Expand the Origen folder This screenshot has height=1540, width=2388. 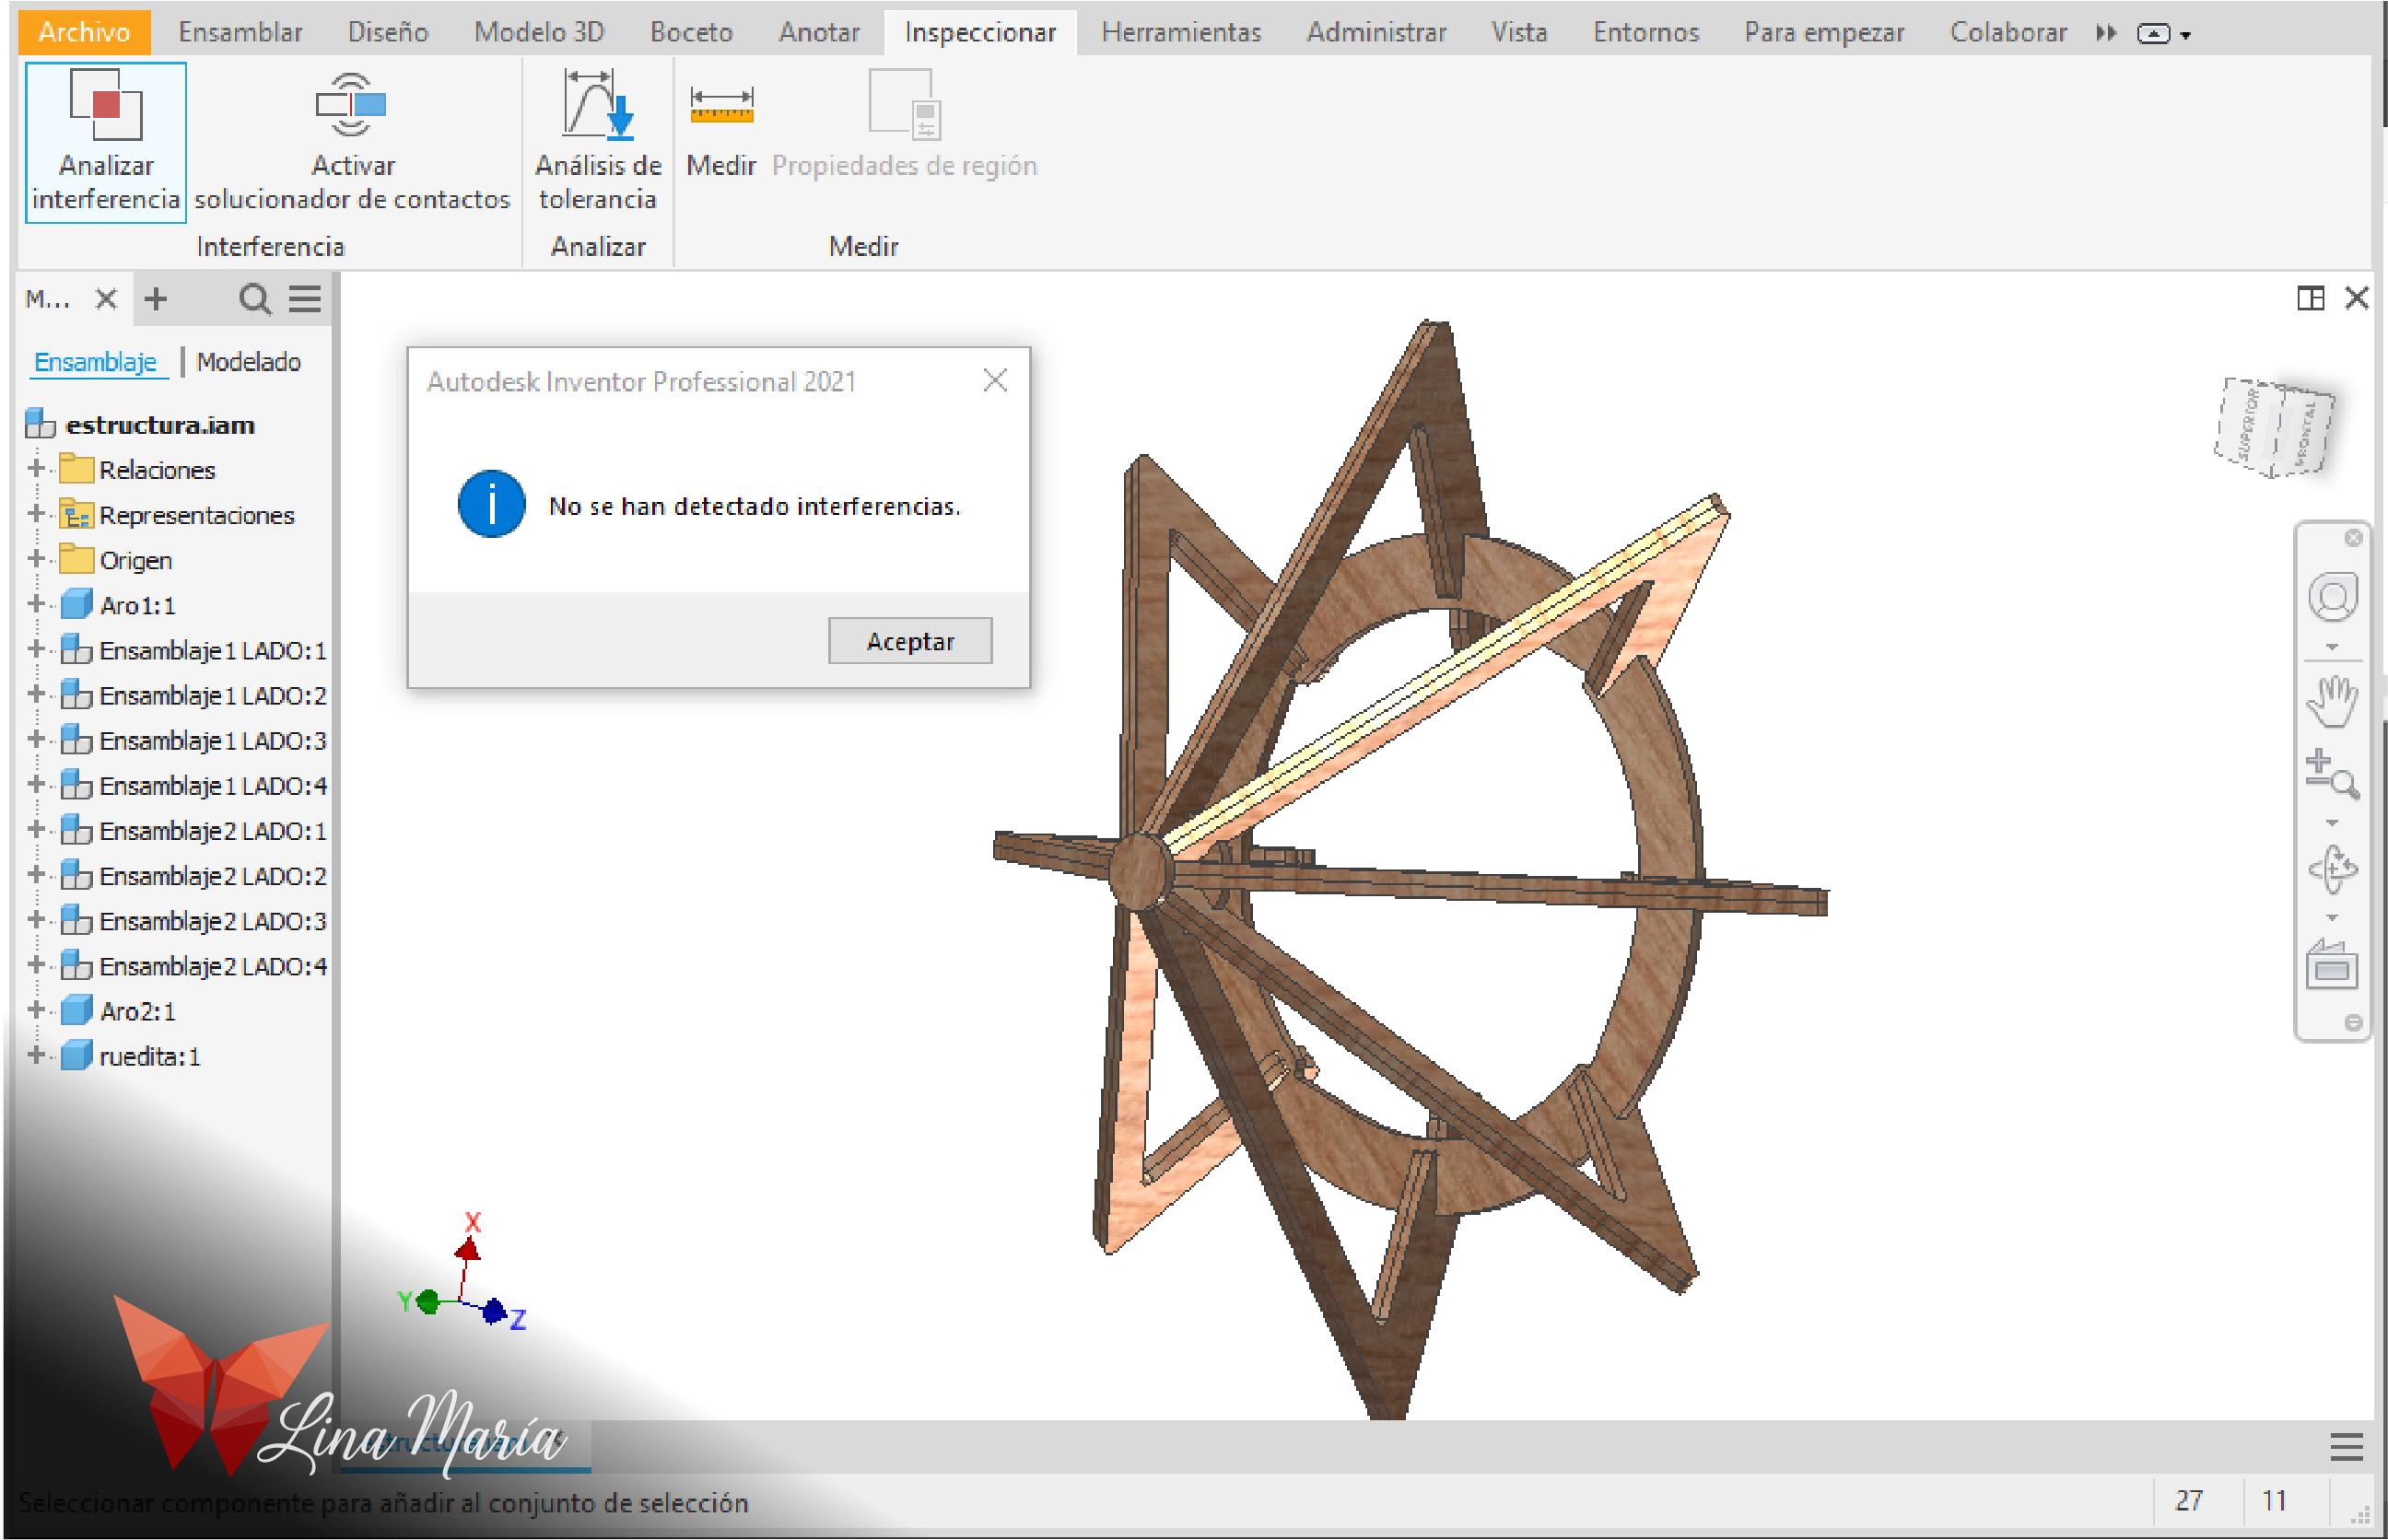click(x=37, y=558)
